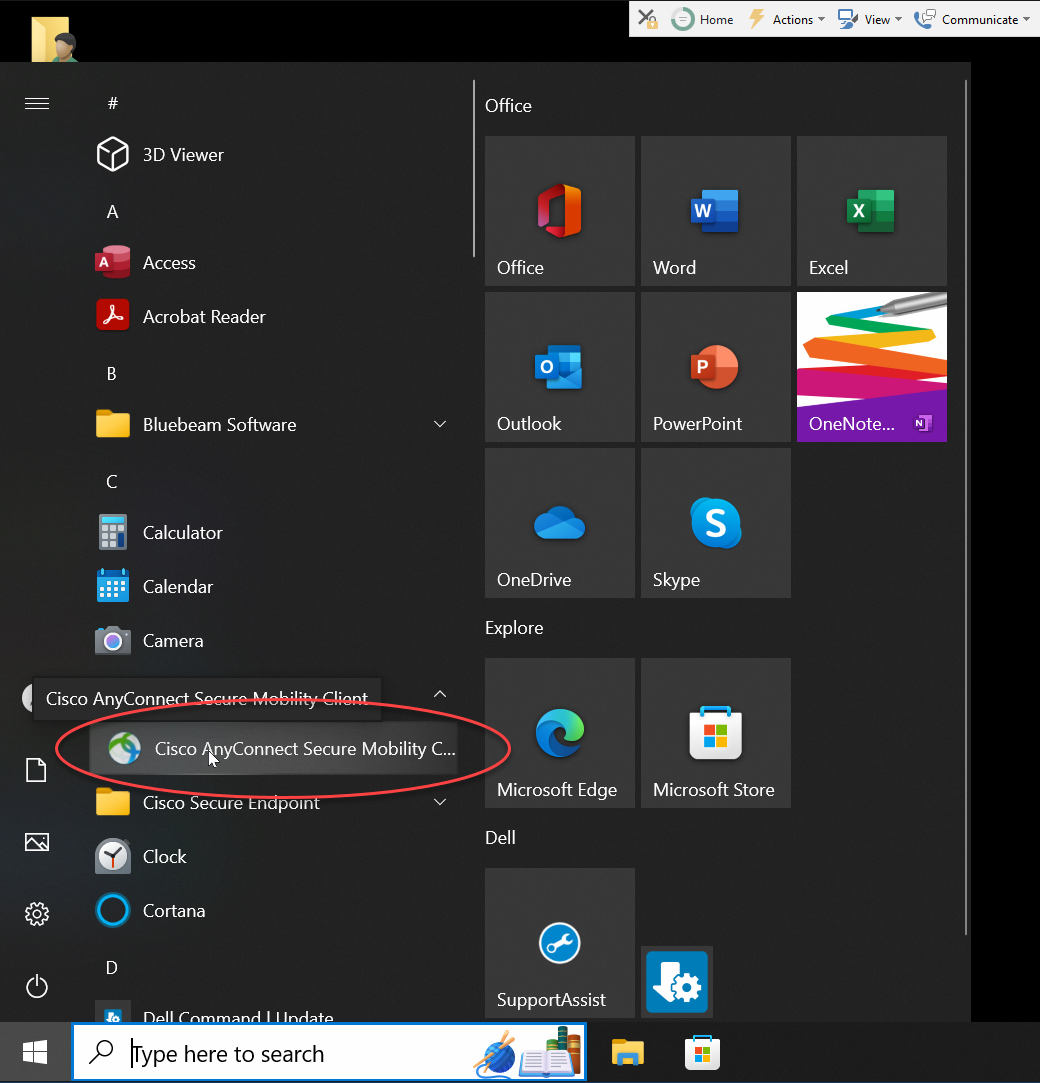1040x1083 pixels.
Task: Click Home in the remote session toolbar
Action: point(703,19)
